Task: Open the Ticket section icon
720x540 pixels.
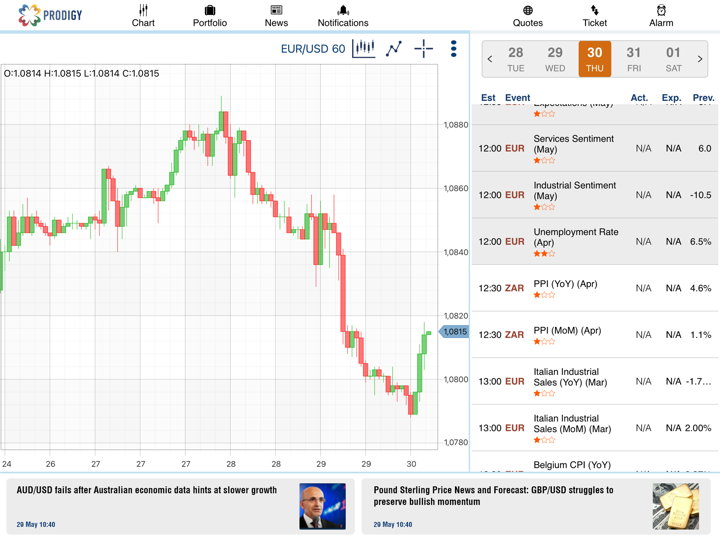Action: (594, 11)
